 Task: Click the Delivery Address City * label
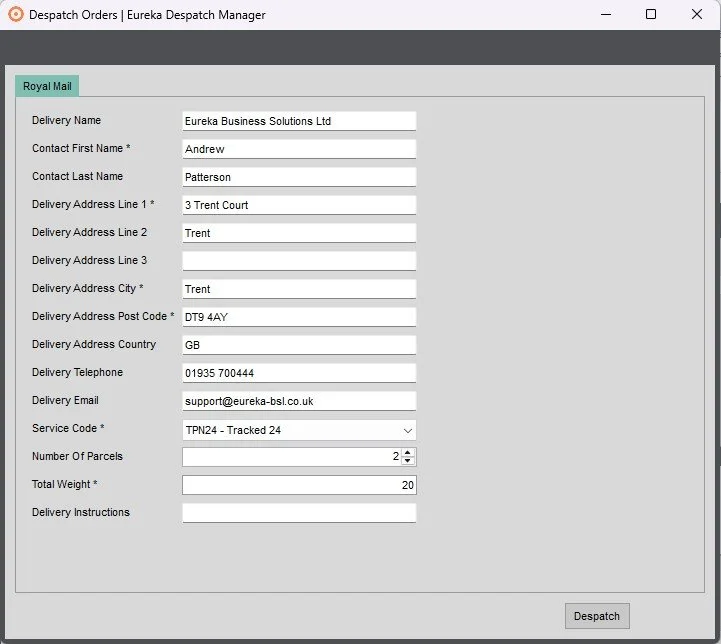87,288
